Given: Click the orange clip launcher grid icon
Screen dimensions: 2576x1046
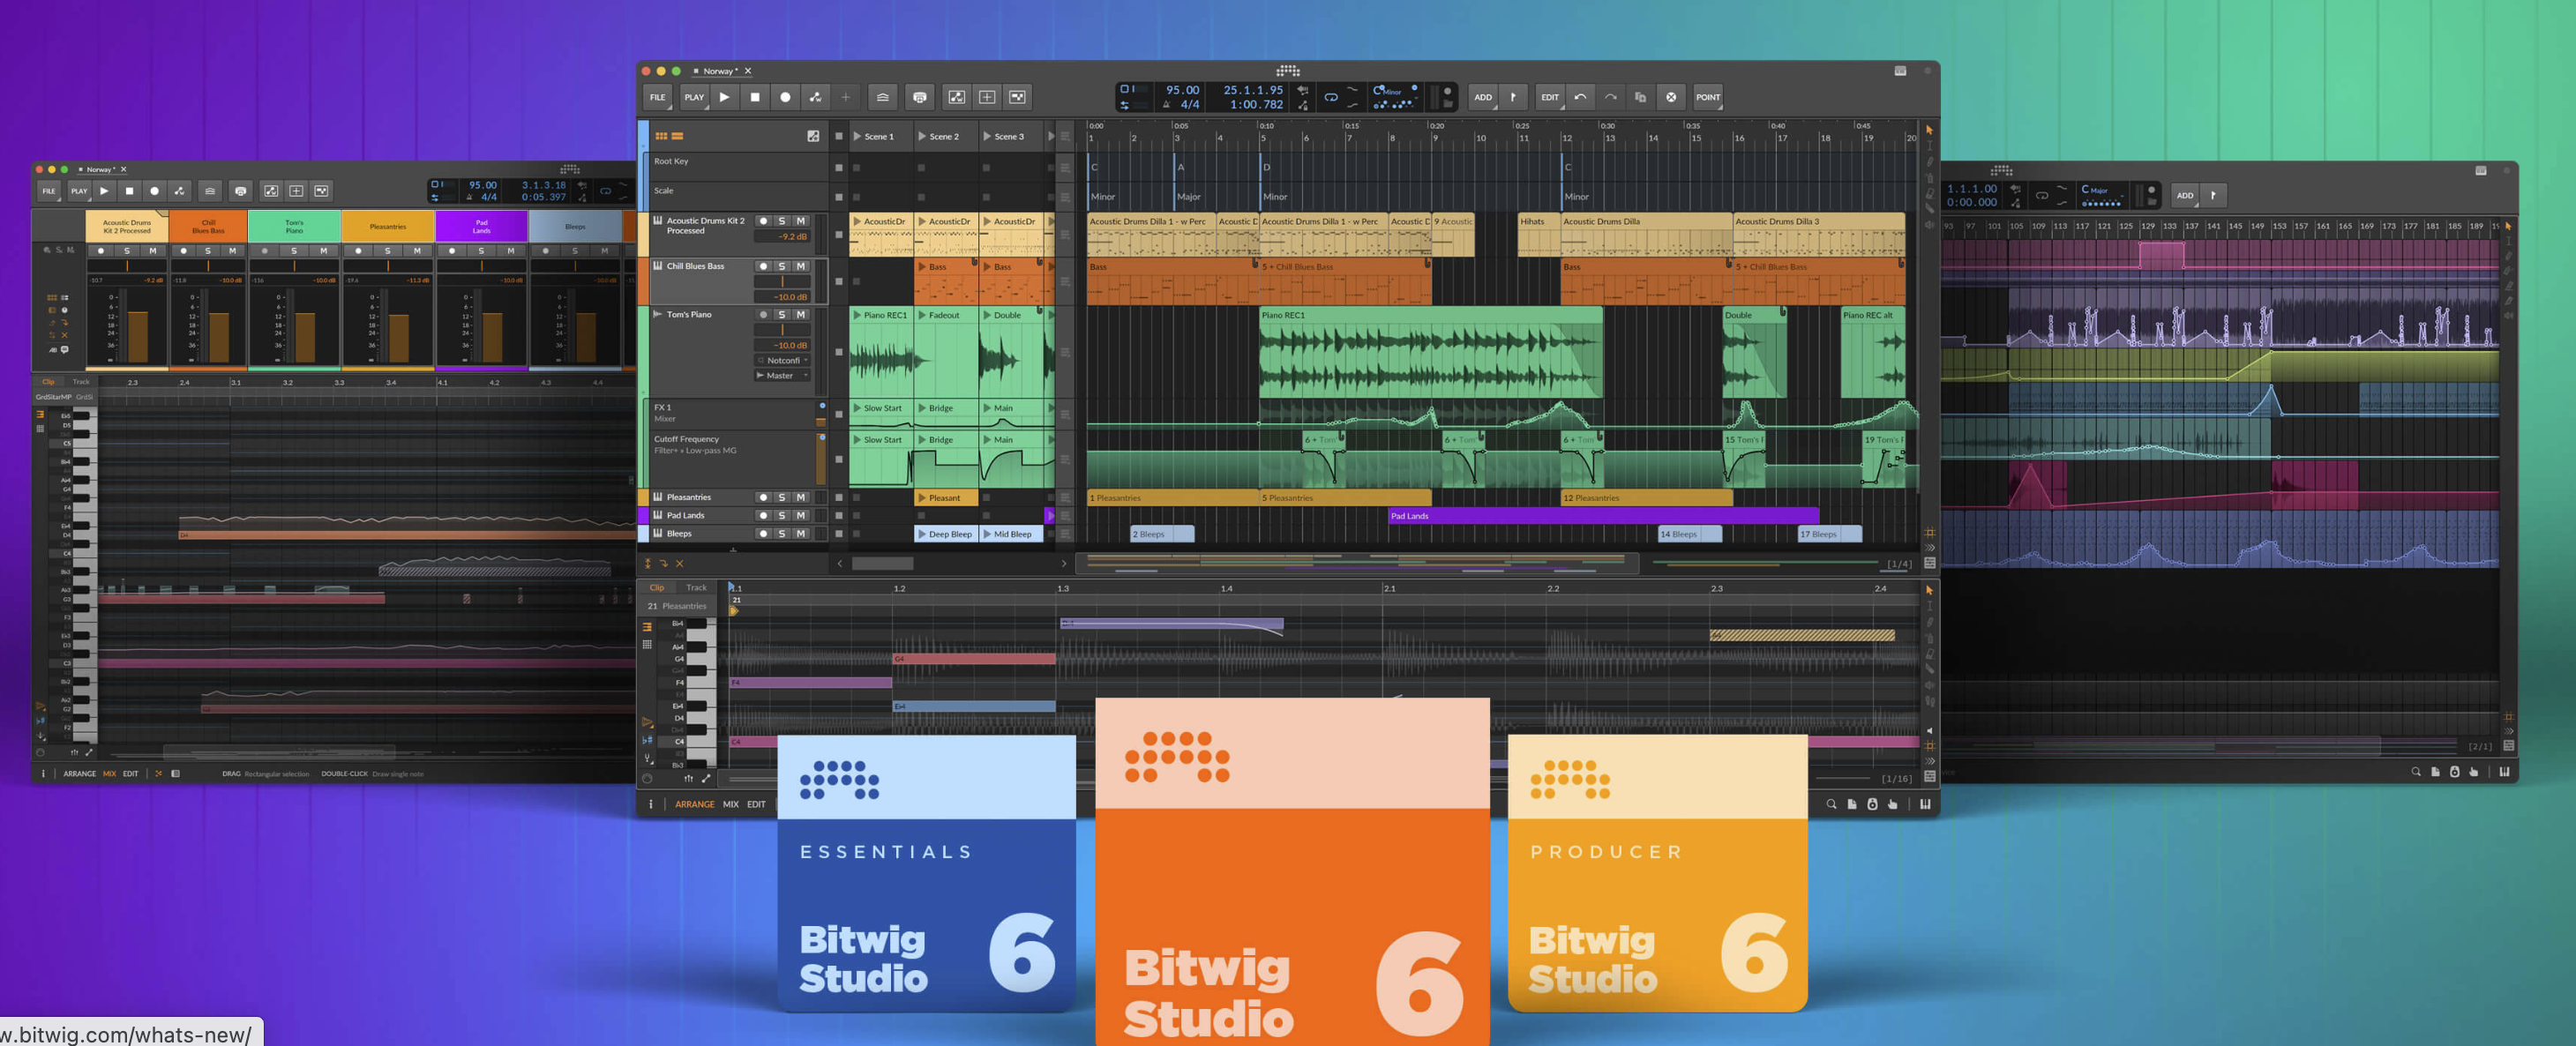Looking at the screenshot, I should click(x=661, y=136).
